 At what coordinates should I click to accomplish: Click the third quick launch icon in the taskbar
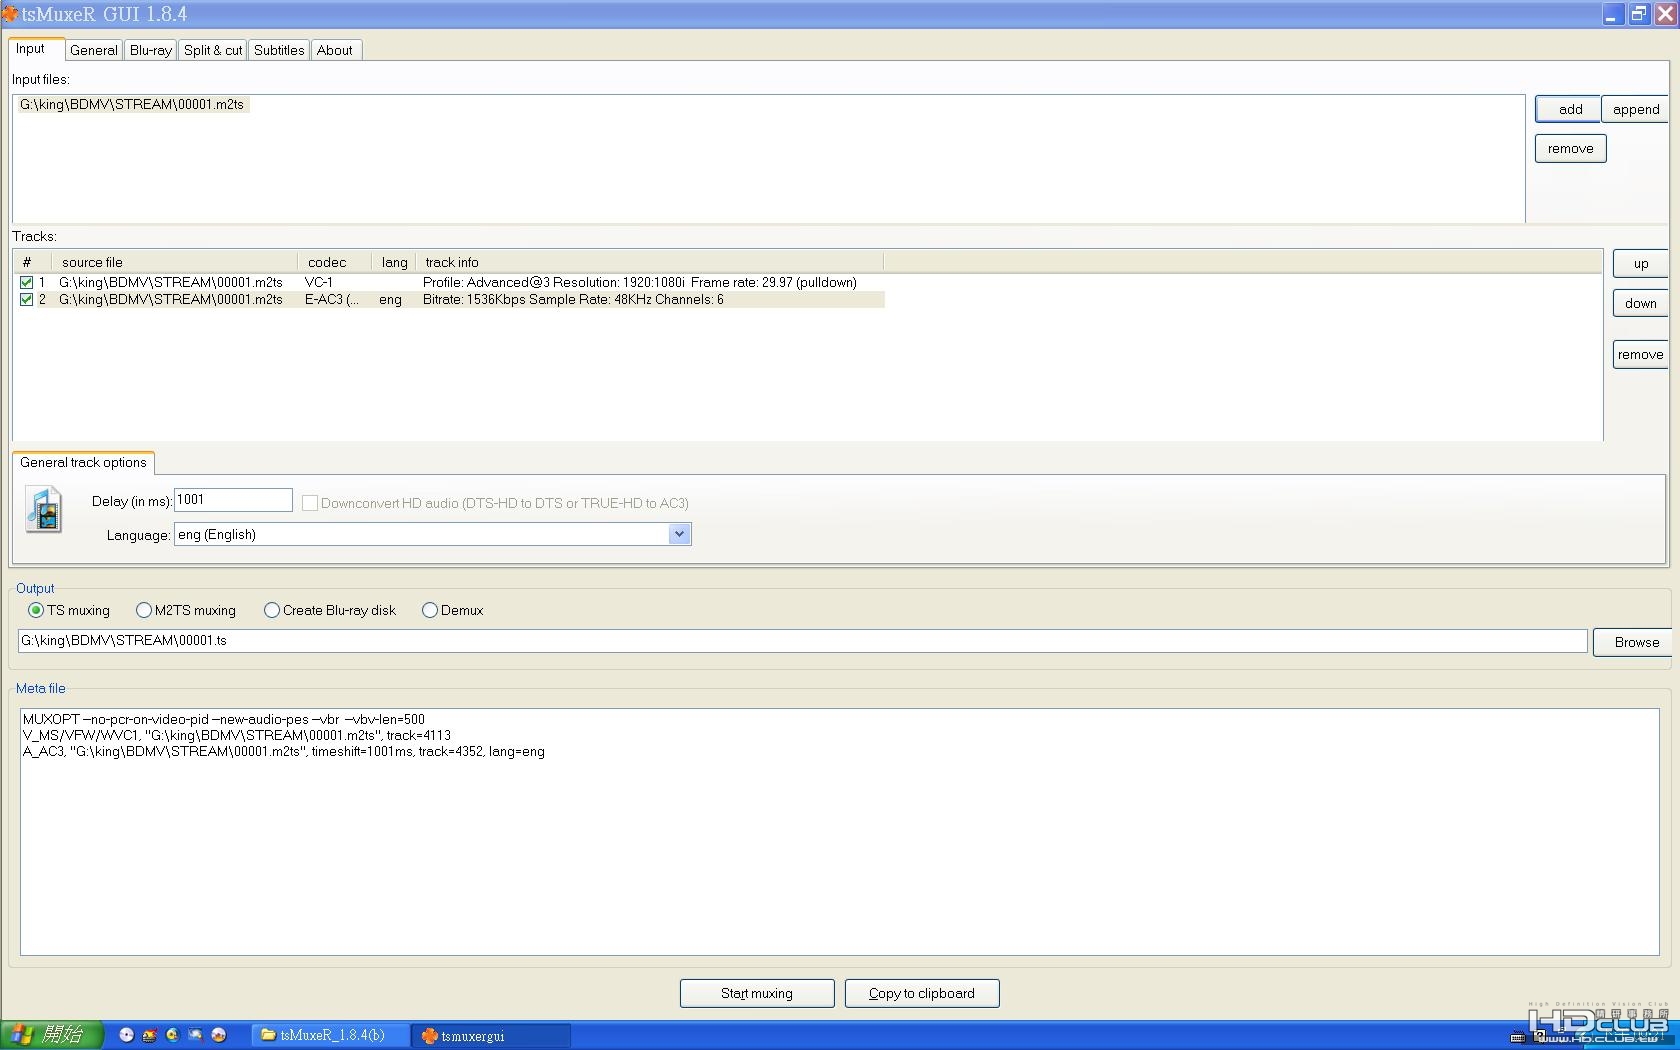[x=172, y=1035]
